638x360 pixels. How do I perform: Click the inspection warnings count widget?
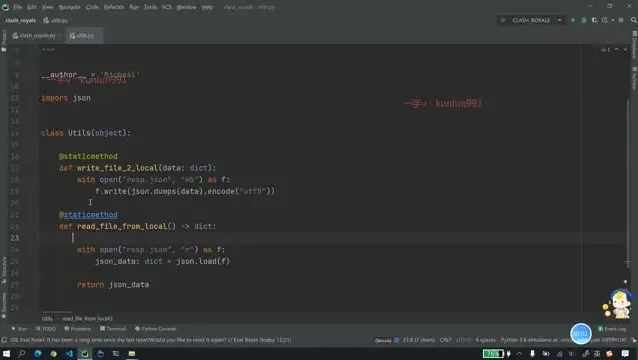click(x=605, y=49)
